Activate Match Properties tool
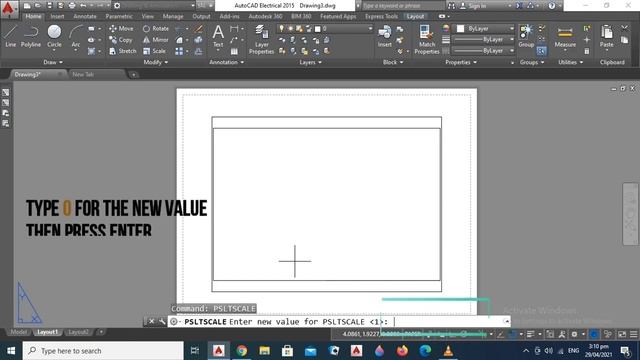This screenshot has width=640, height=360. click(427, 39)
